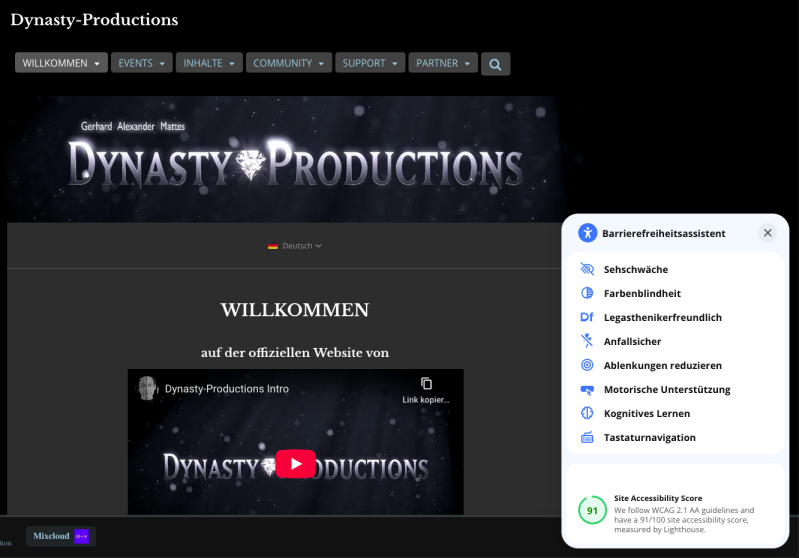
Task: Expand the PARTNER dropdown arrow
Action: coord(467,64)
